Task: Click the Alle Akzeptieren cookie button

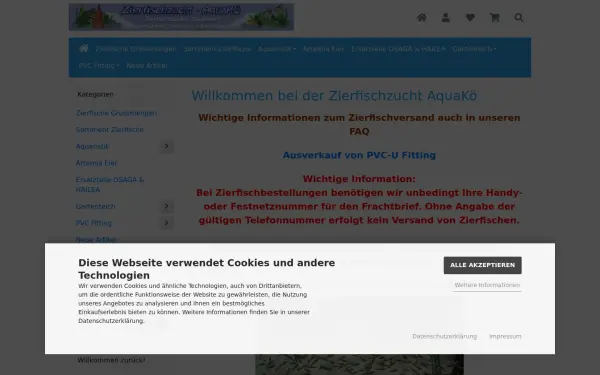Action: 483,265
